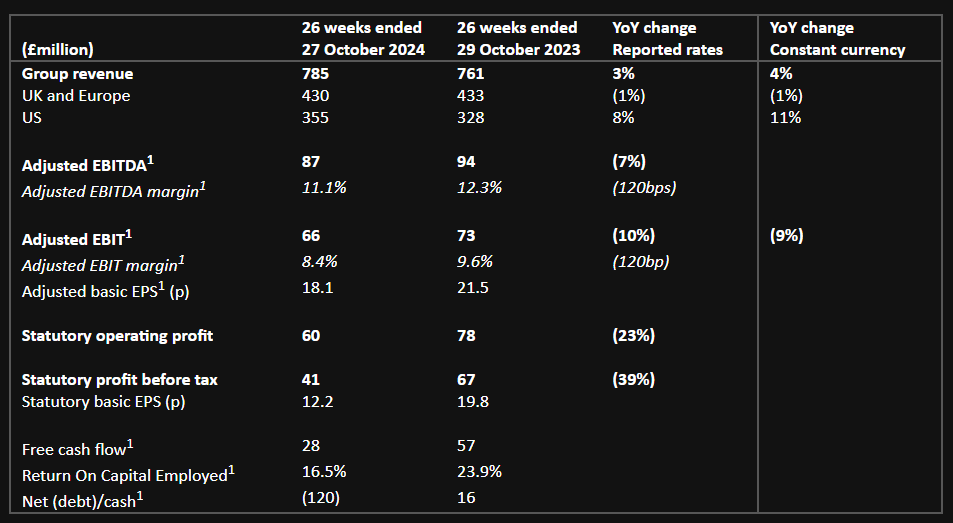
Task: Select the 26 weeks ended 27 October 2024 header
Action: tap(363, 39)
